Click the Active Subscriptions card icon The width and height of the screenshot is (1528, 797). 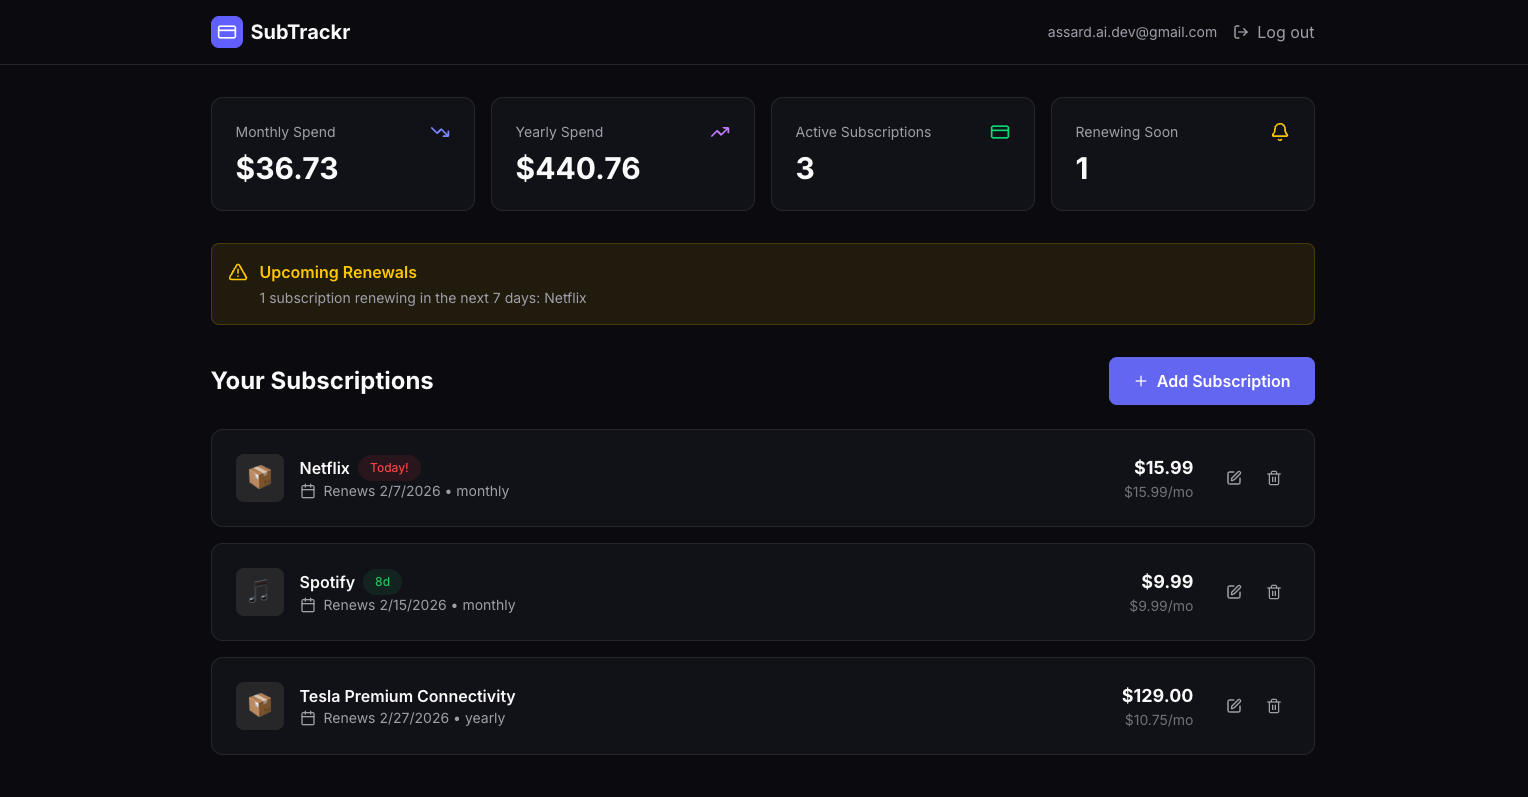(x=1000, y=132)
